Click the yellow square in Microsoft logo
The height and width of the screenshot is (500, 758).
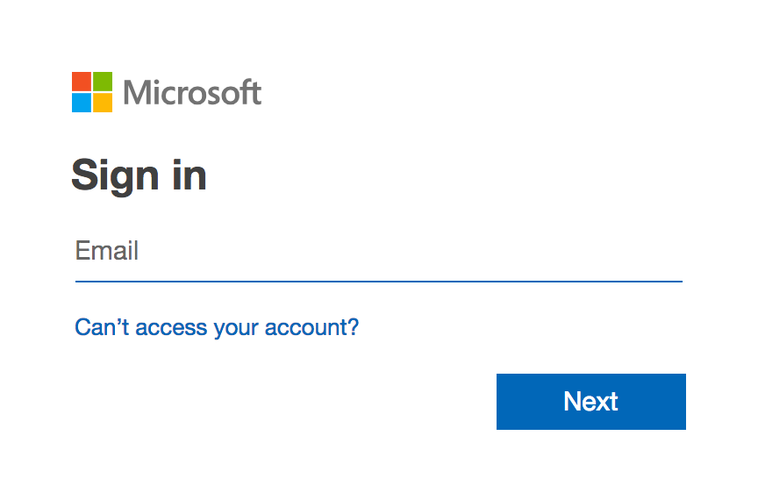[x=103, y=103]
